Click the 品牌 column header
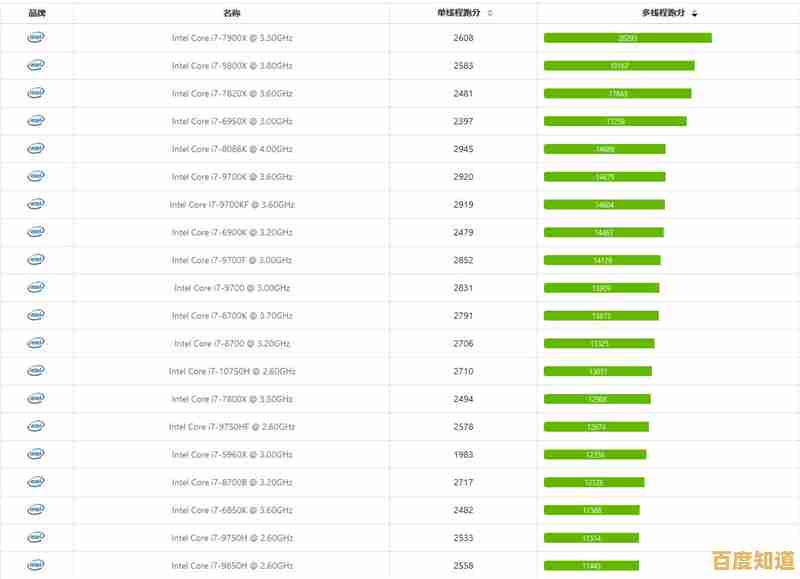800x579 pixels. click(37, 13)
